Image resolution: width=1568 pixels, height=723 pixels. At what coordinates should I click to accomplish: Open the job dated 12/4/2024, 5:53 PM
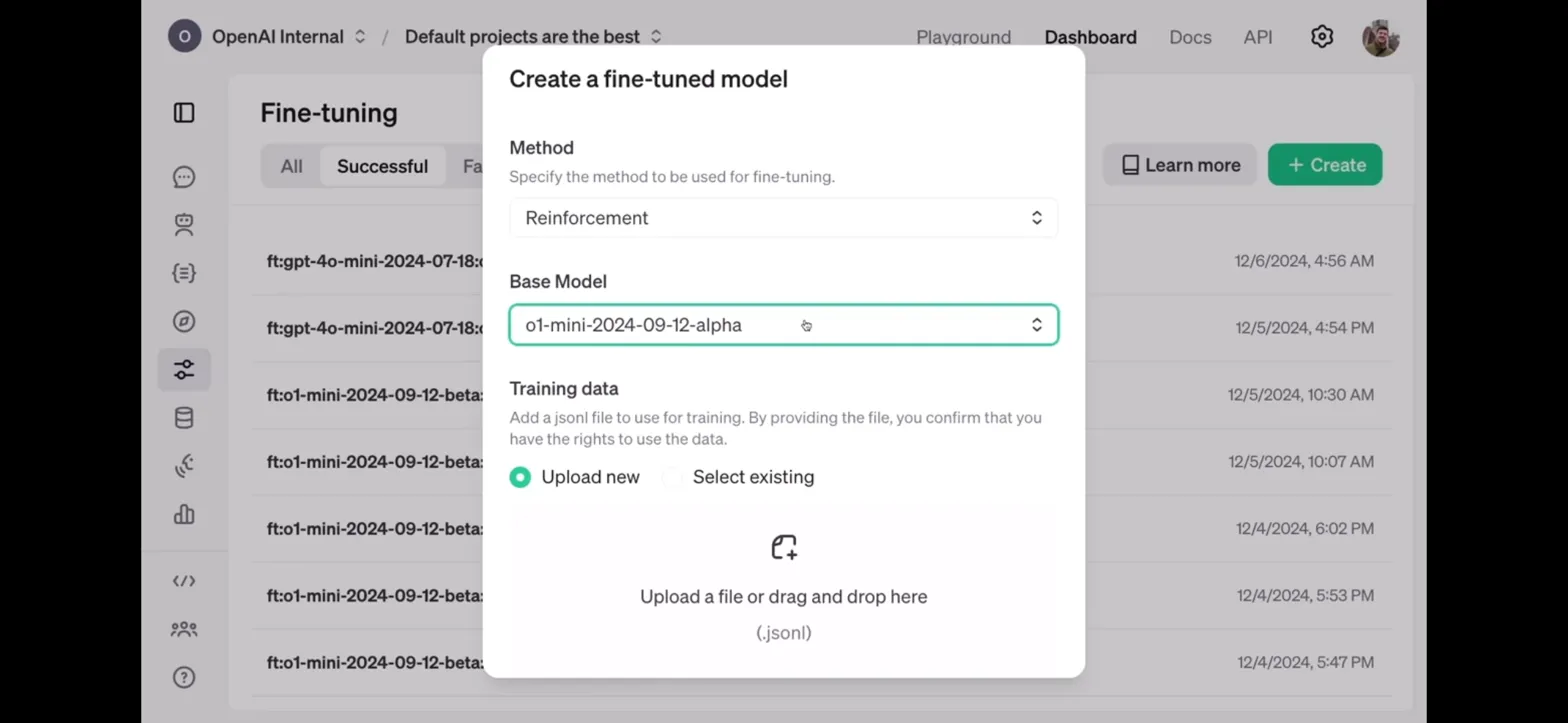[x=820, y=596]
